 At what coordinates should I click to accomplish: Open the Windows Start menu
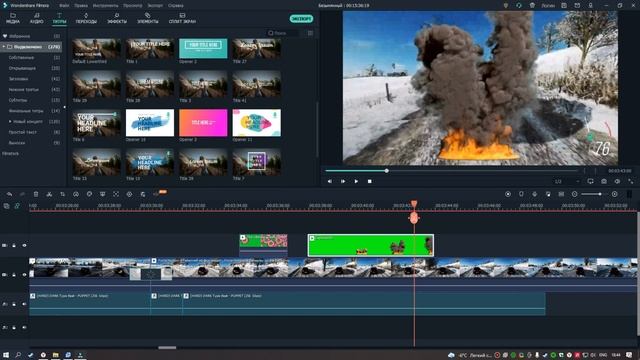(x=6, y=355)
